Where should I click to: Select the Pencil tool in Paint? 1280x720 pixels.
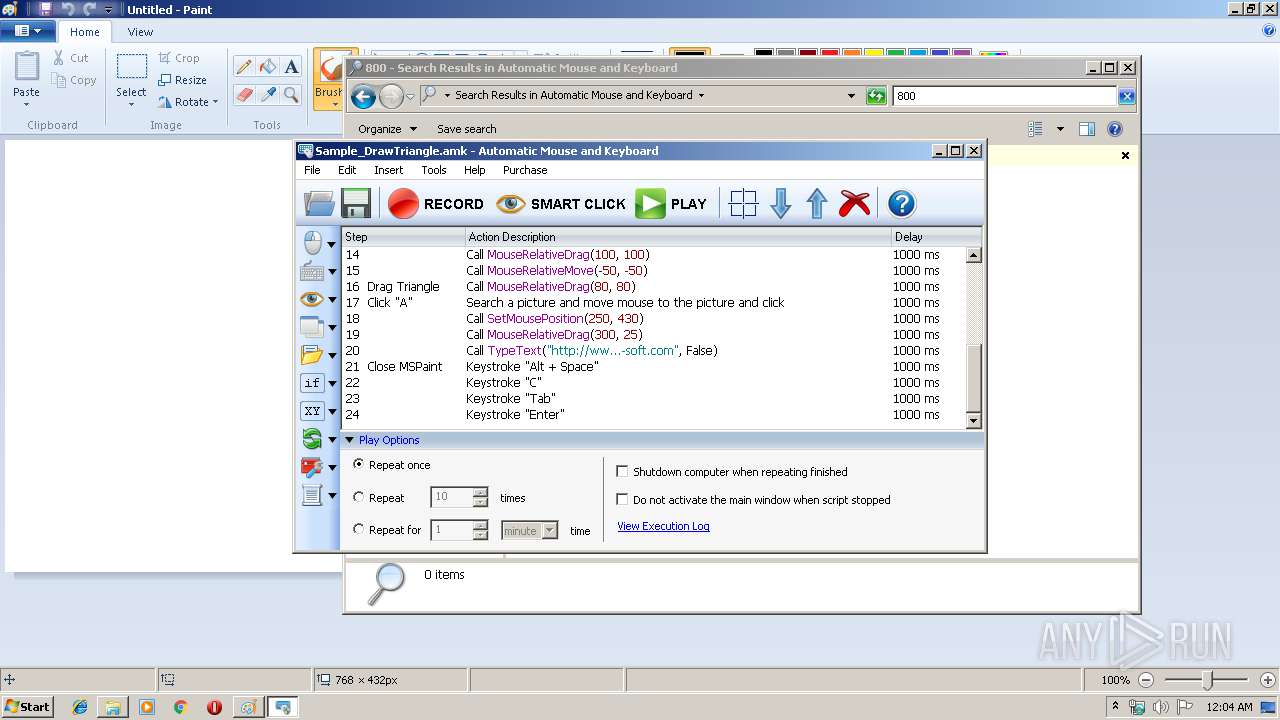click(243, 67)
